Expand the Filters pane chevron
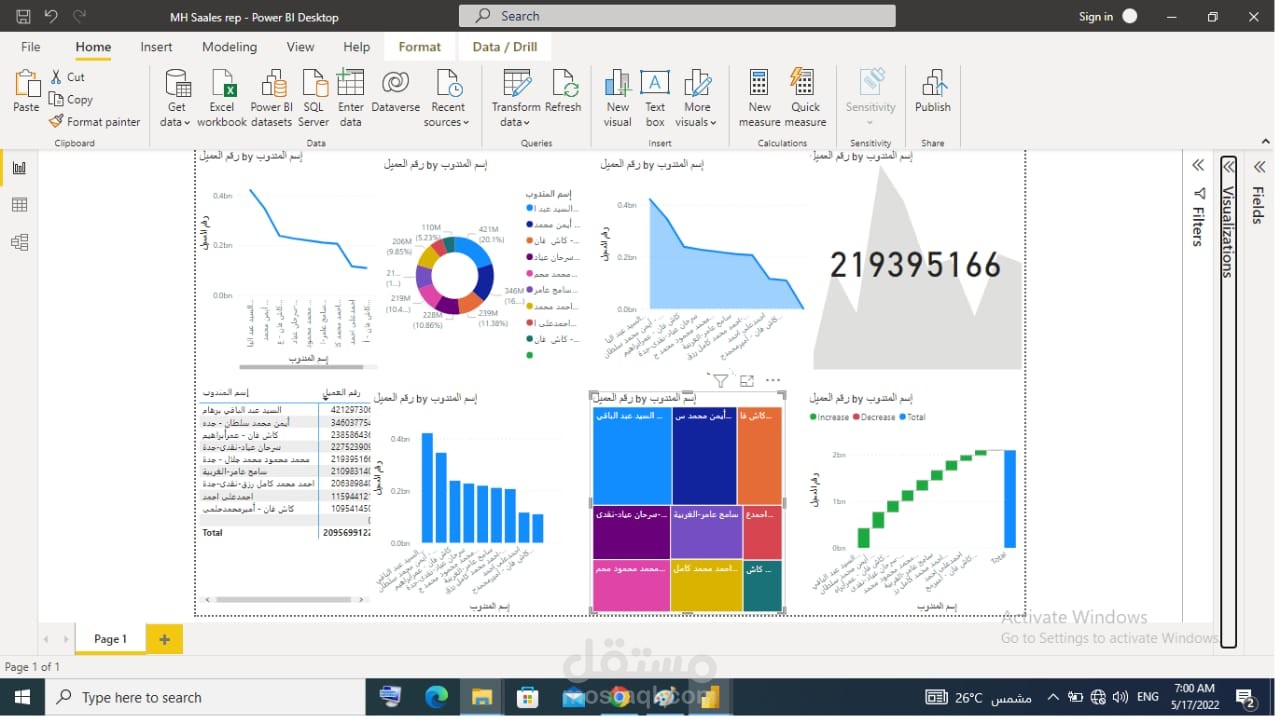1280x723 pixels. pyautogui.click(x=1197, y=166)
